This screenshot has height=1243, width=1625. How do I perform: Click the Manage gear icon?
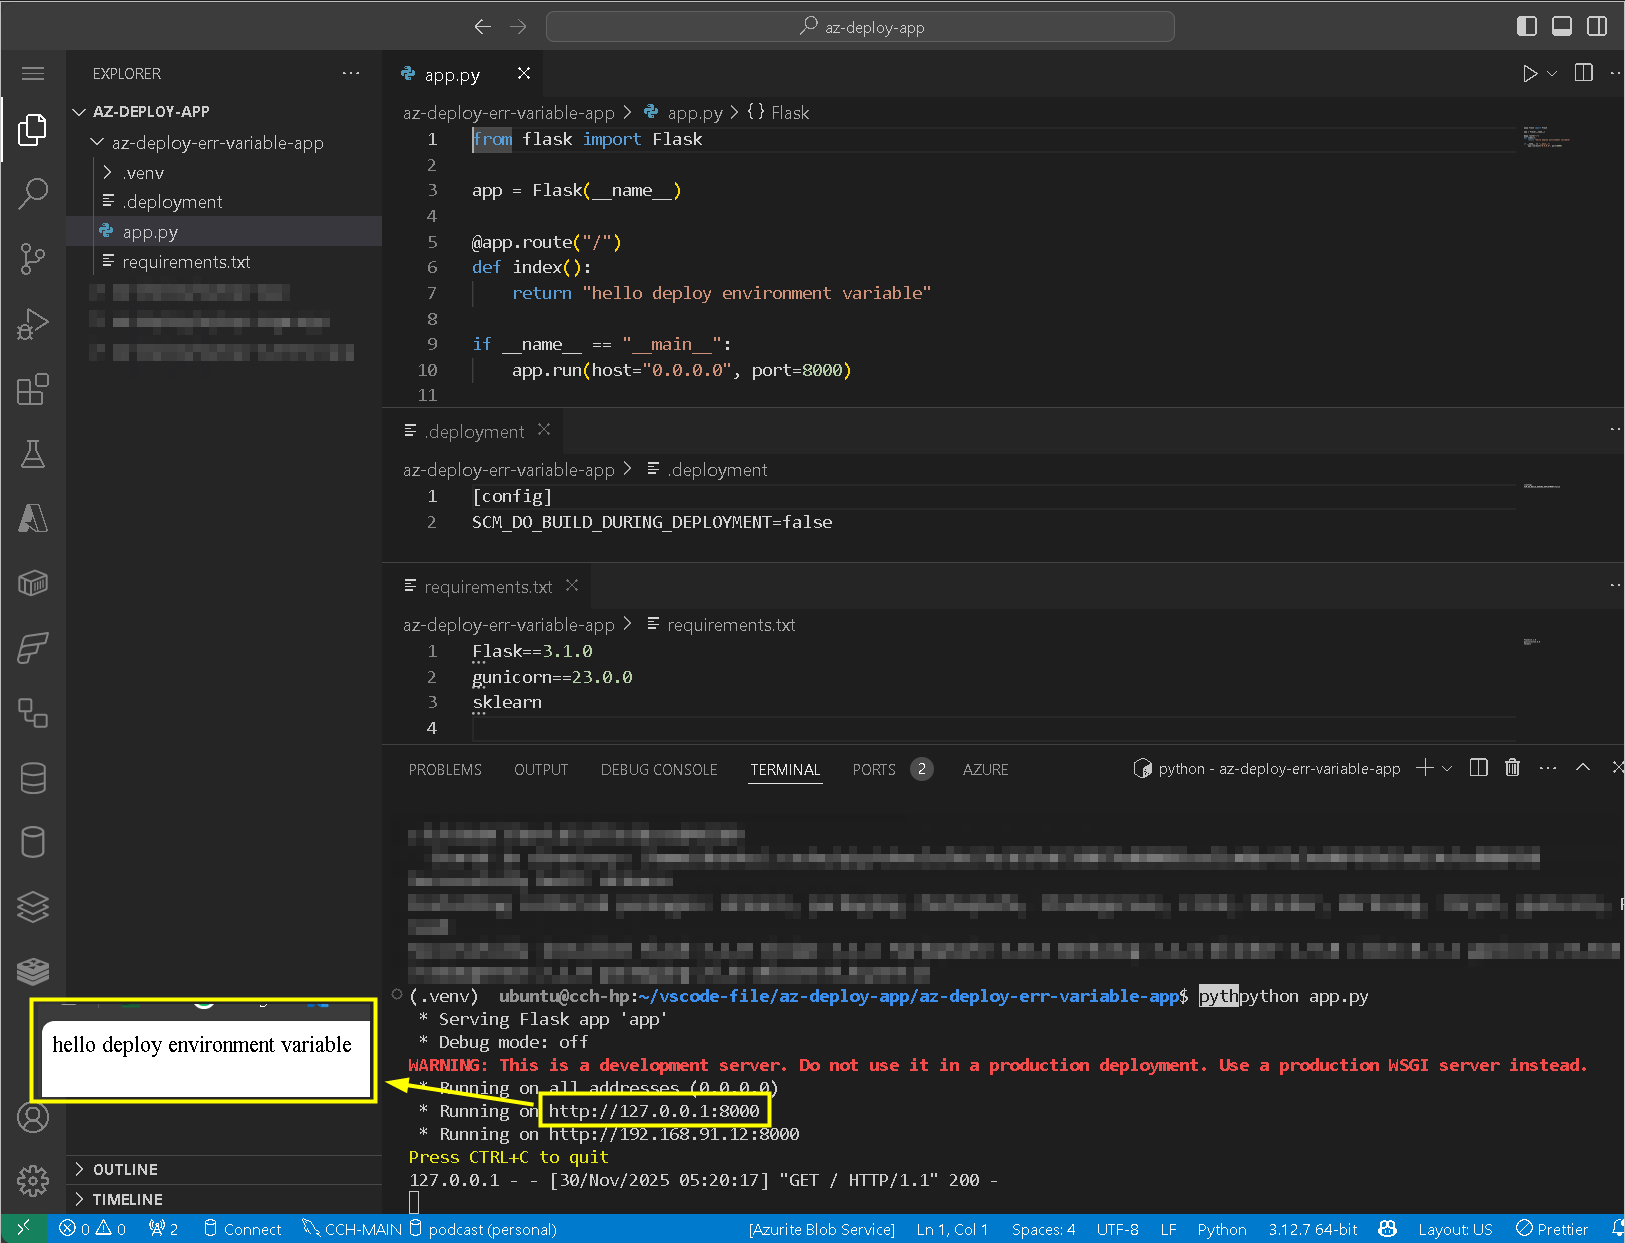click(x=33, y=1181)
